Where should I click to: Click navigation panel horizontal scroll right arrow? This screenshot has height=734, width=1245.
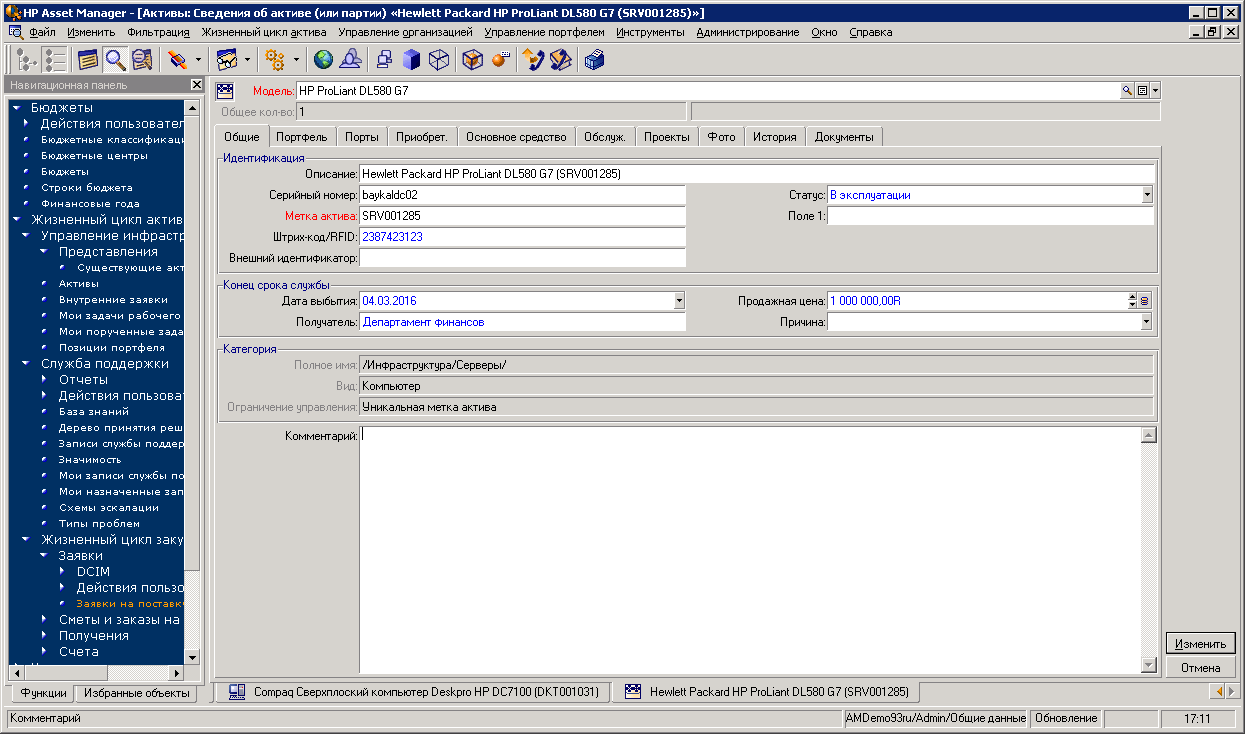click(177, 672)
